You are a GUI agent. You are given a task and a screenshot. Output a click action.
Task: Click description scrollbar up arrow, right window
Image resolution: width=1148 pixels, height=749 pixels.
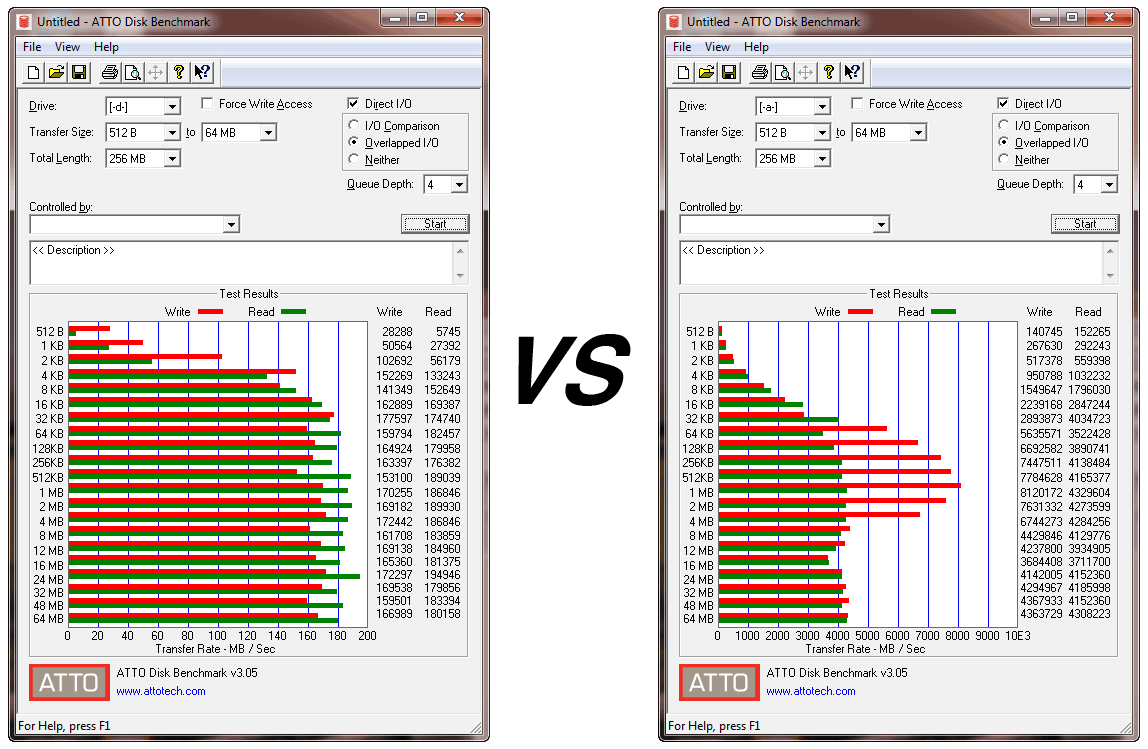coord(1111,250)
